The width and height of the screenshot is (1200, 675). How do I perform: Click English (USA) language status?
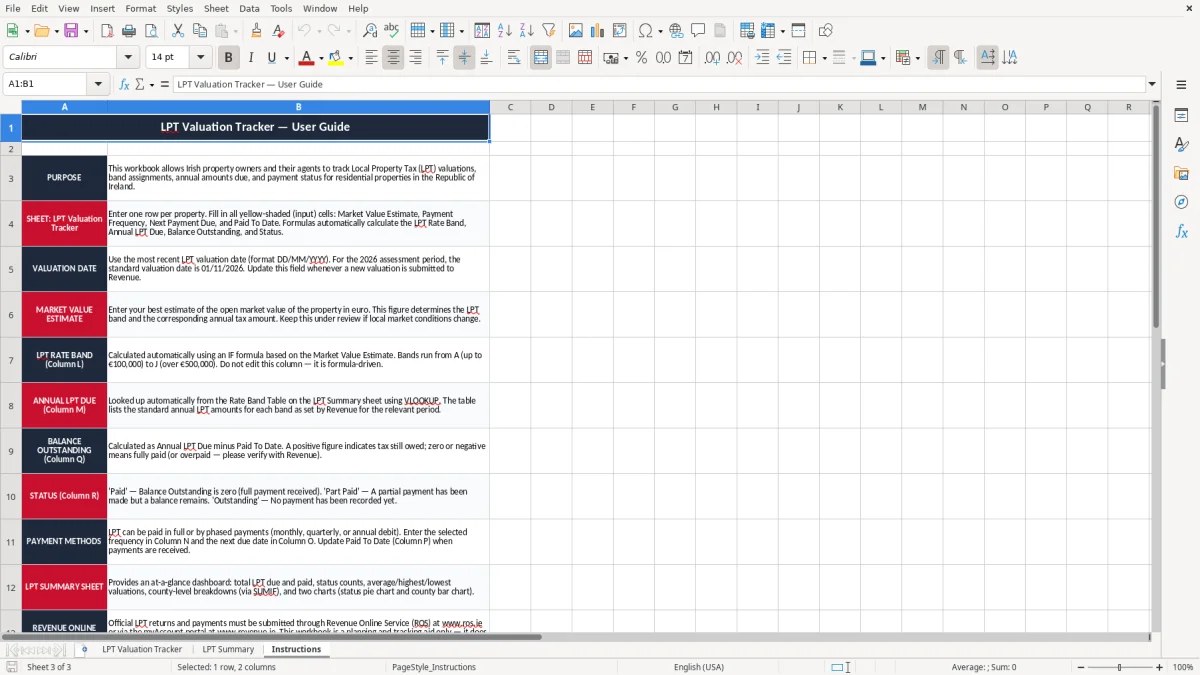(699, 667)
